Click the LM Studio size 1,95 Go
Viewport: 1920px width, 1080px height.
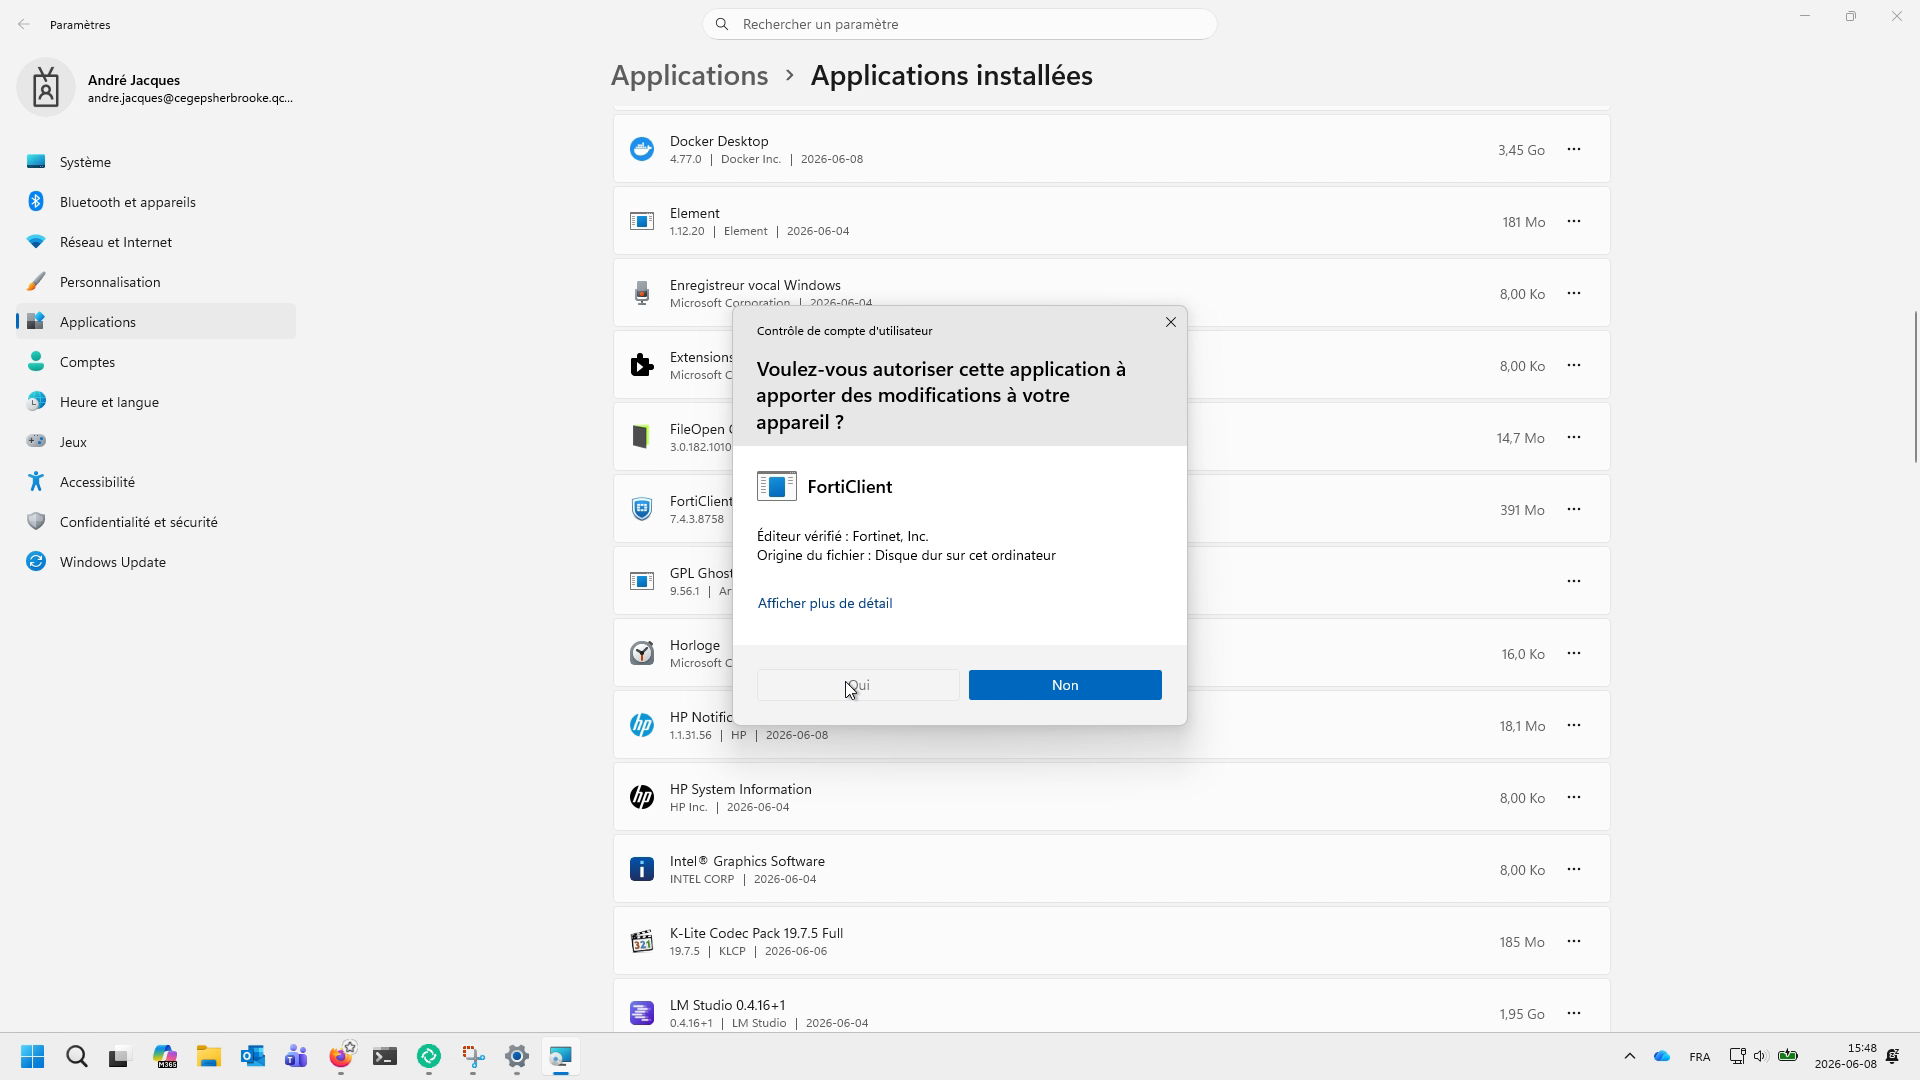(x=1522, y=1014)
